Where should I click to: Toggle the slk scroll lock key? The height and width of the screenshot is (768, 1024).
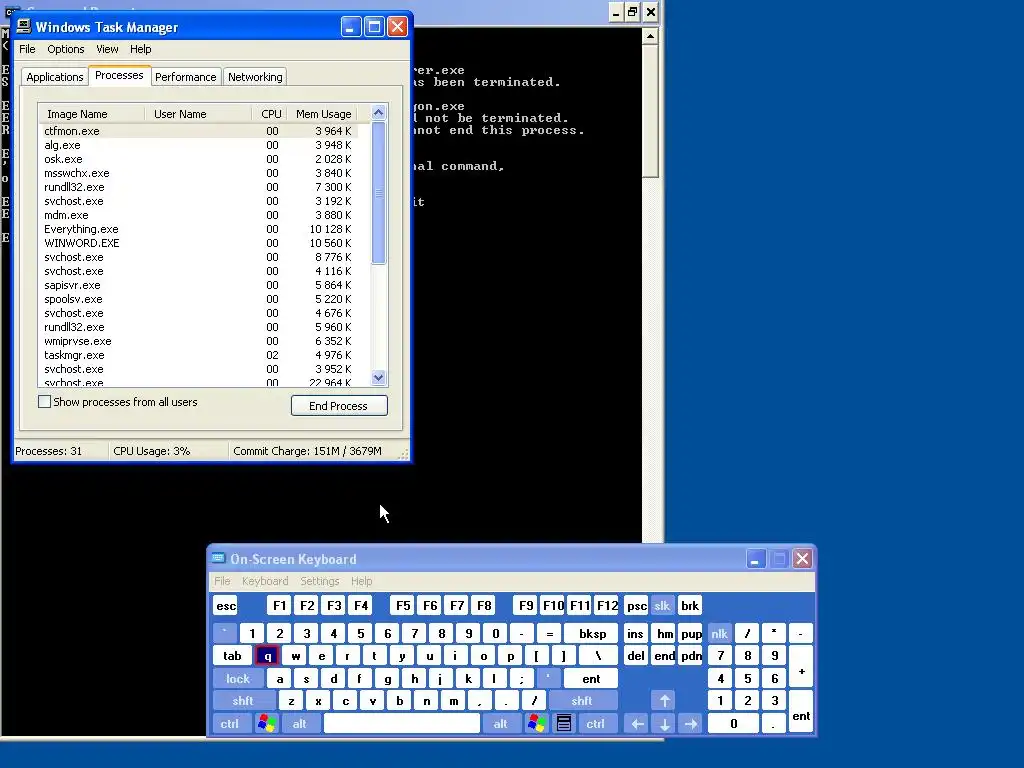pyautogui.click(x=662, y=606)
